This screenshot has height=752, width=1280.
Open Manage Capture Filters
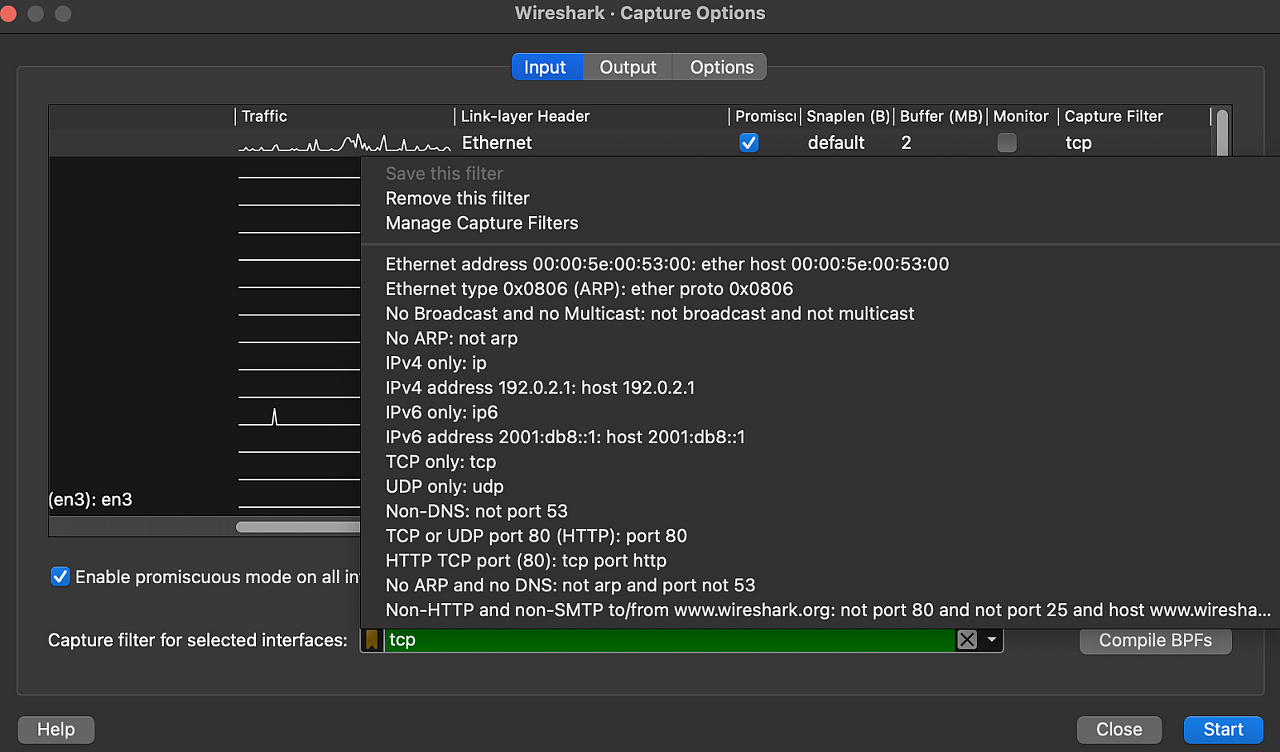coord(482,223)
